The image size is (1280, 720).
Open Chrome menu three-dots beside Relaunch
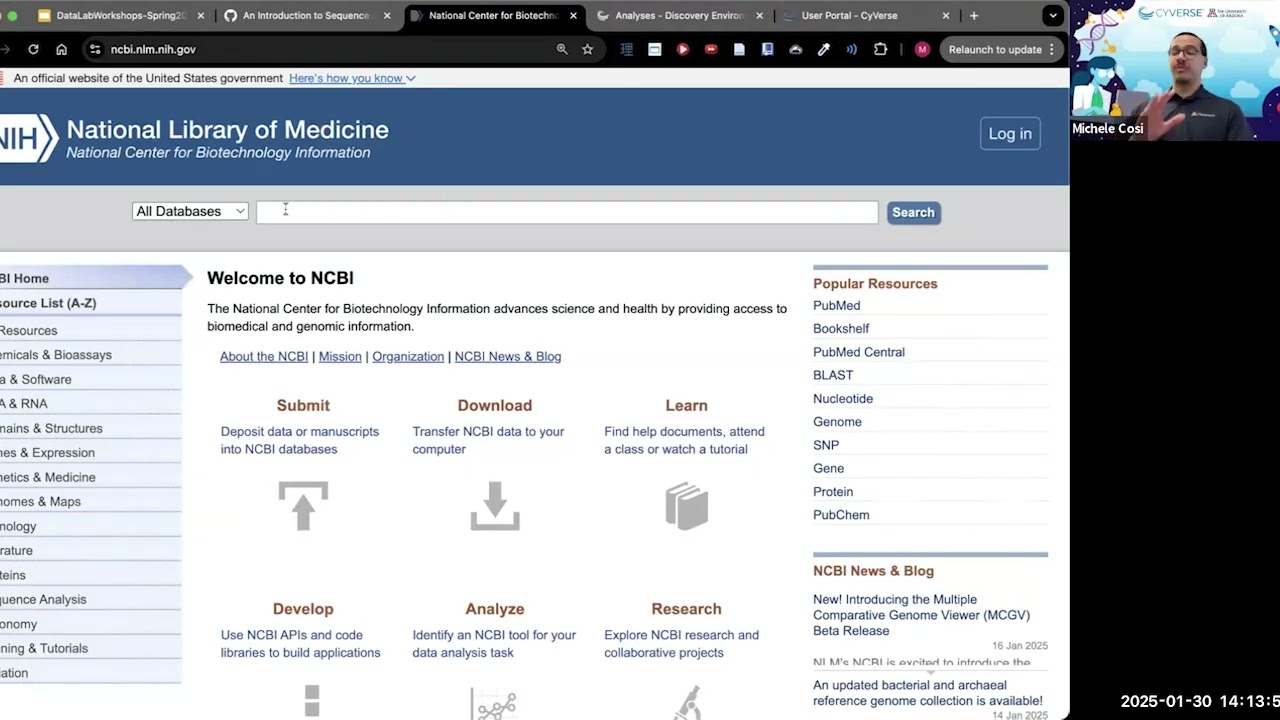coord(1051,49)
